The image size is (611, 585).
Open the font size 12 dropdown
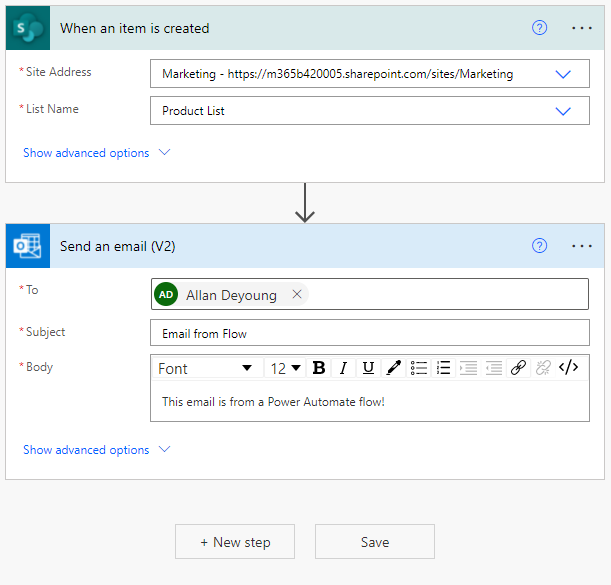point(285,368)
